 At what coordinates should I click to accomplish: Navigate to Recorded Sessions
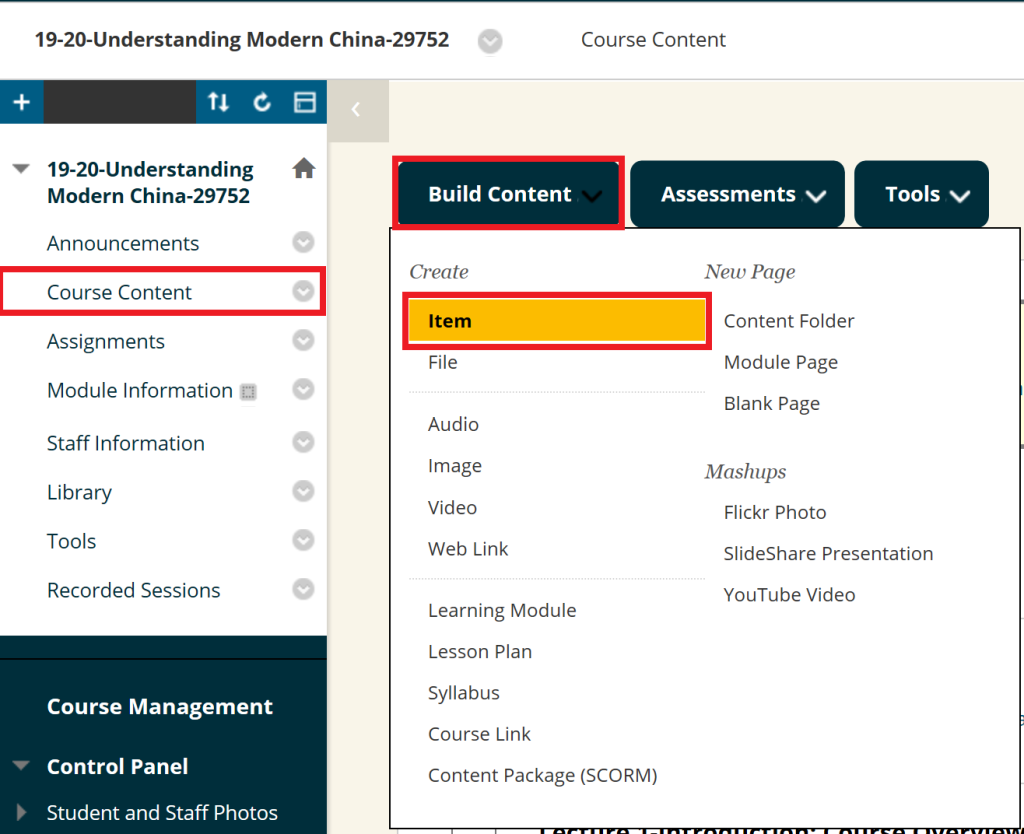(x=133, y=590)
